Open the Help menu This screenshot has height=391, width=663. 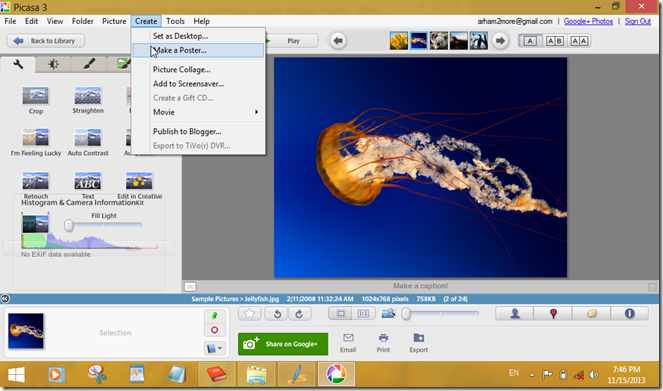[202, 21]
